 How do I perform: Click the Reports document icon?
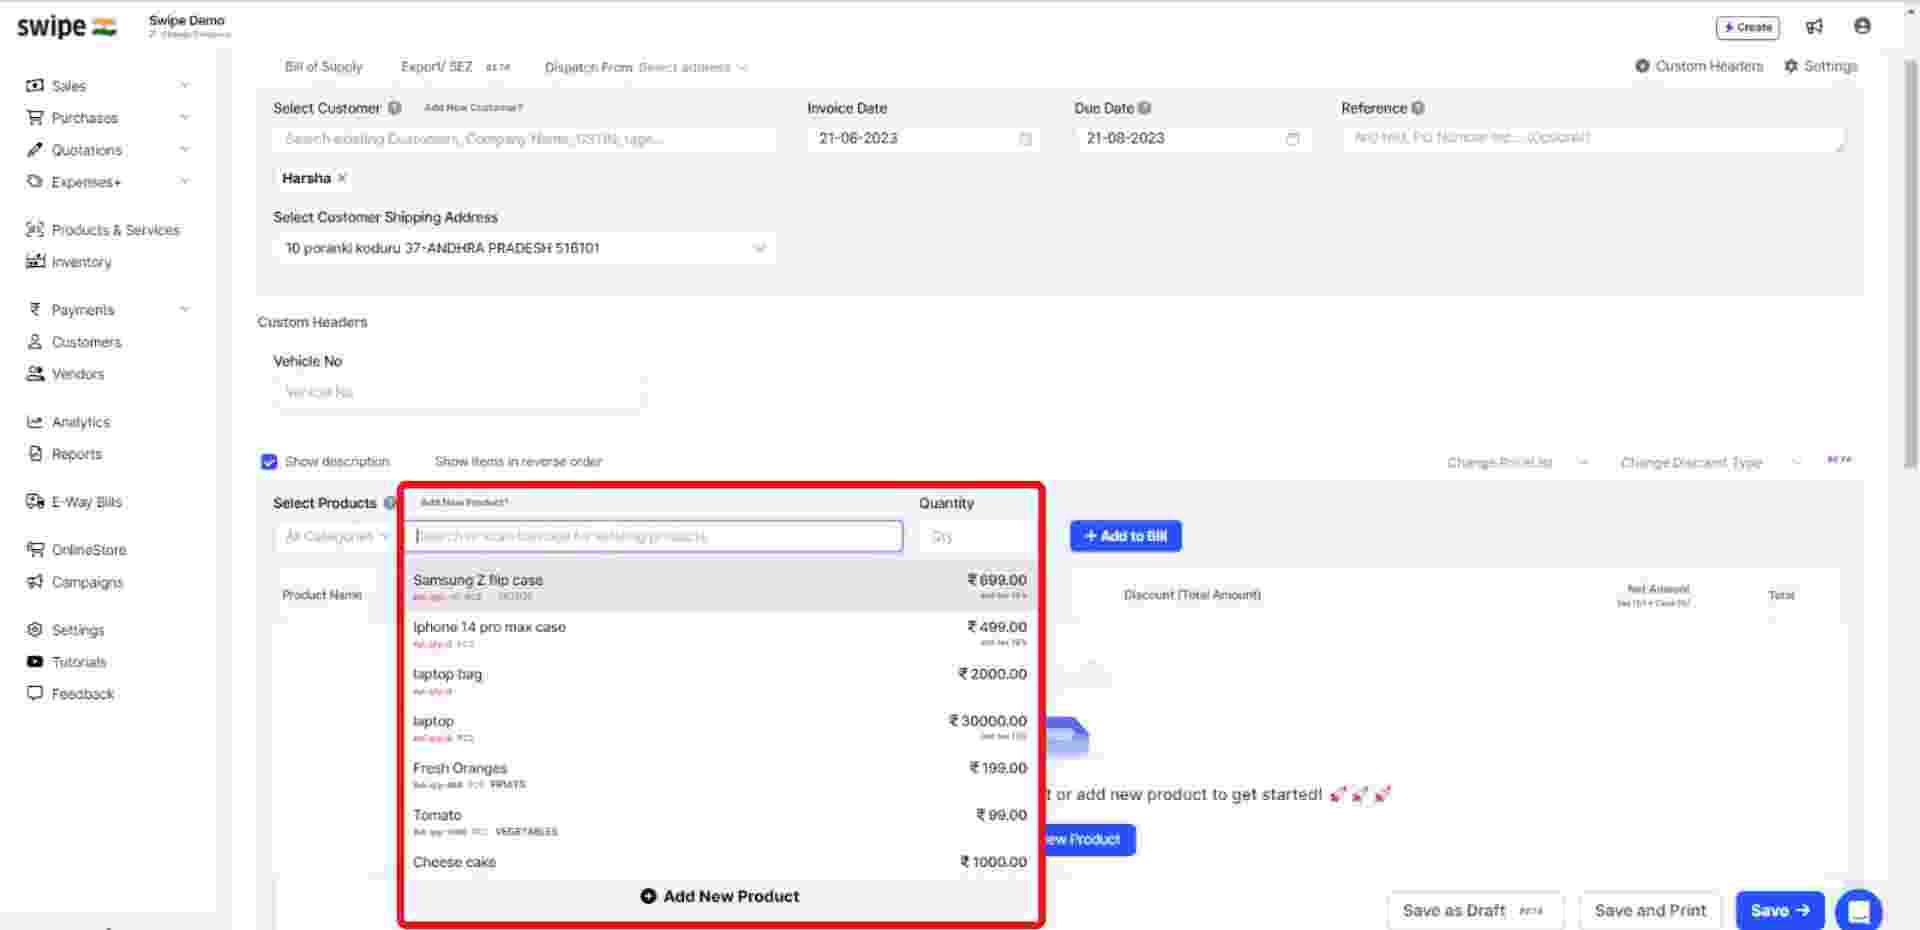pyautogui.click(x=35, y=454)
